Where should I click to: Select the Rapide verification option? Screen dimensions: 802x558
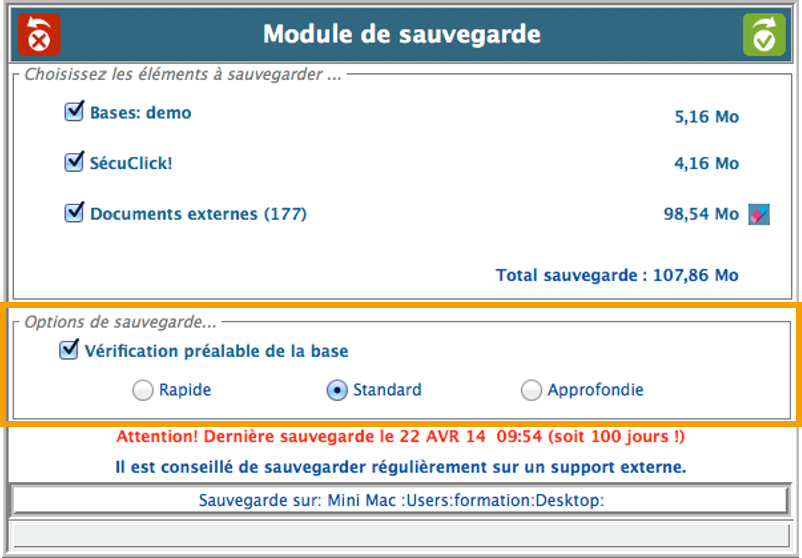[x=143, y=390]
